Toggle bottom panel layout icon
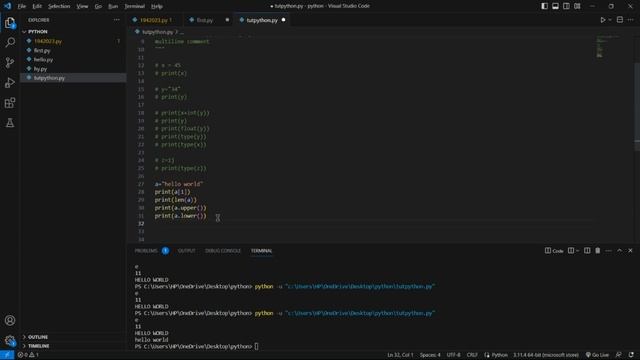Screen dimensions: 640x360 coord(556,6)
